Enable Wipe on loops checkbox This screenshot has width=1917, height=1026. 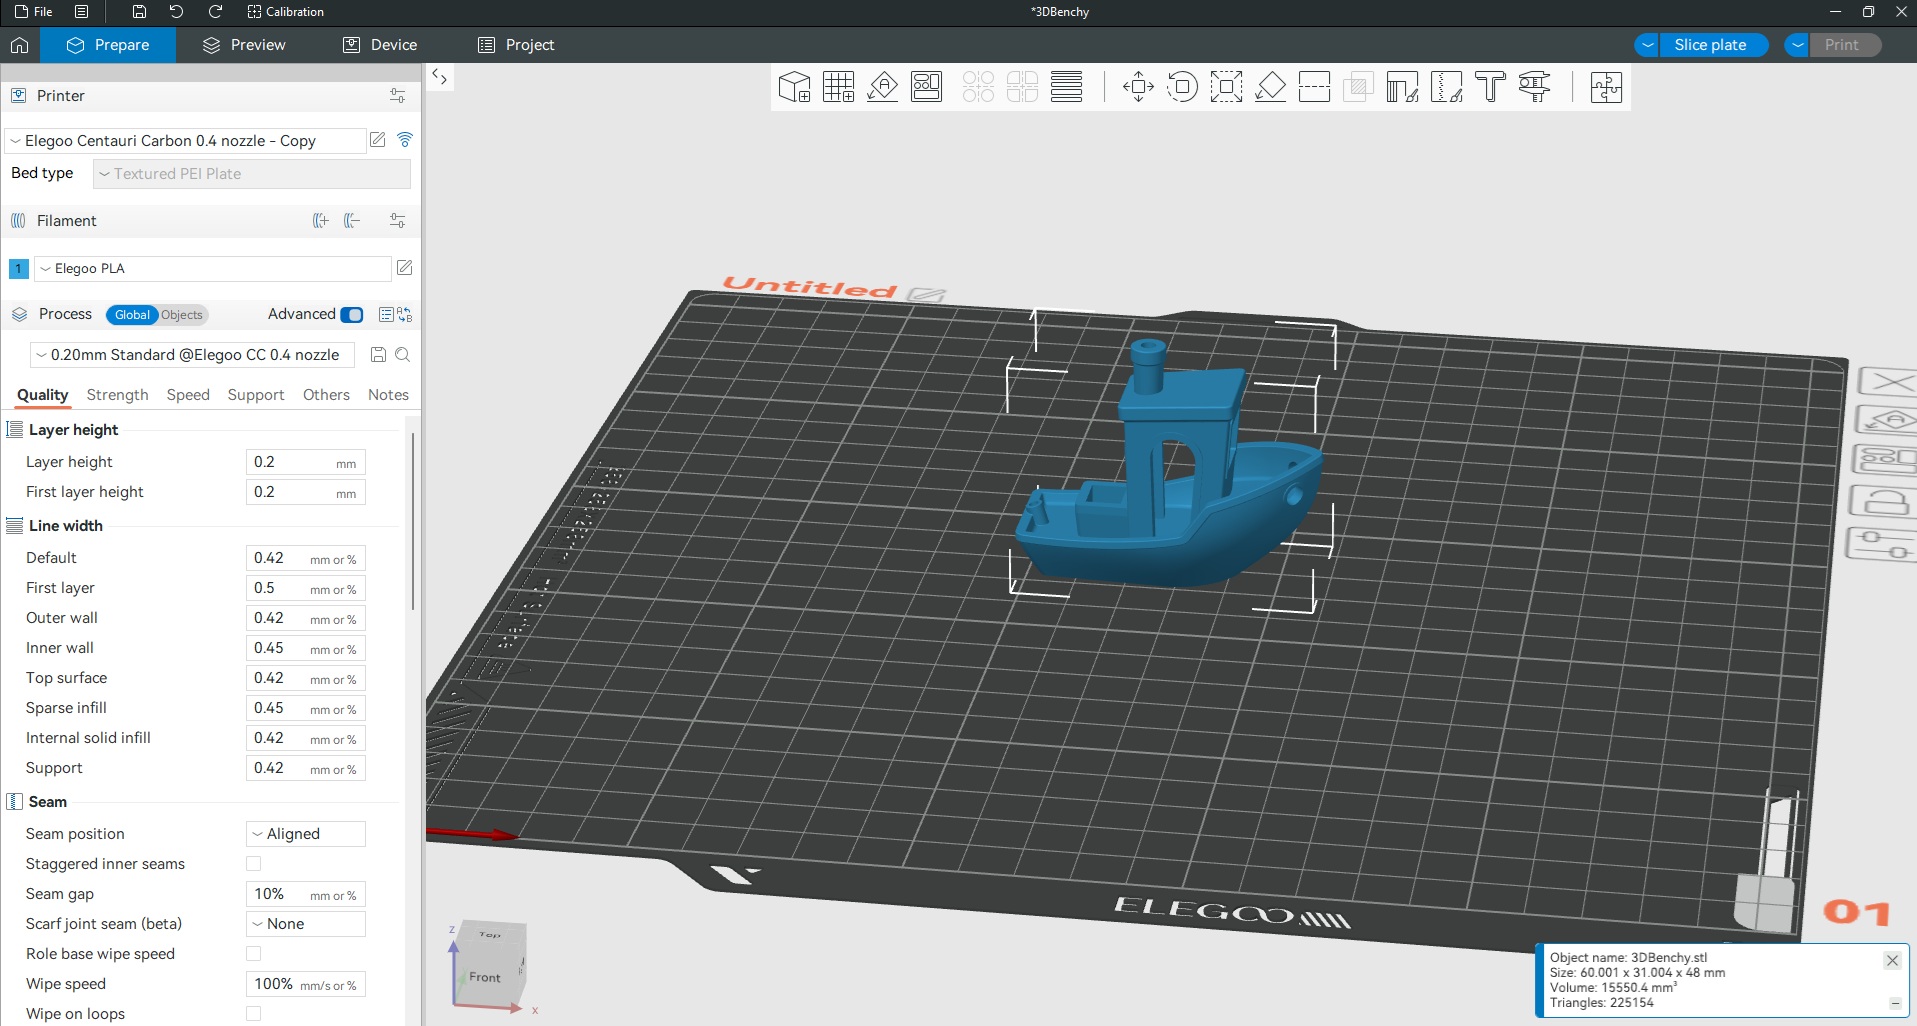254,1014
